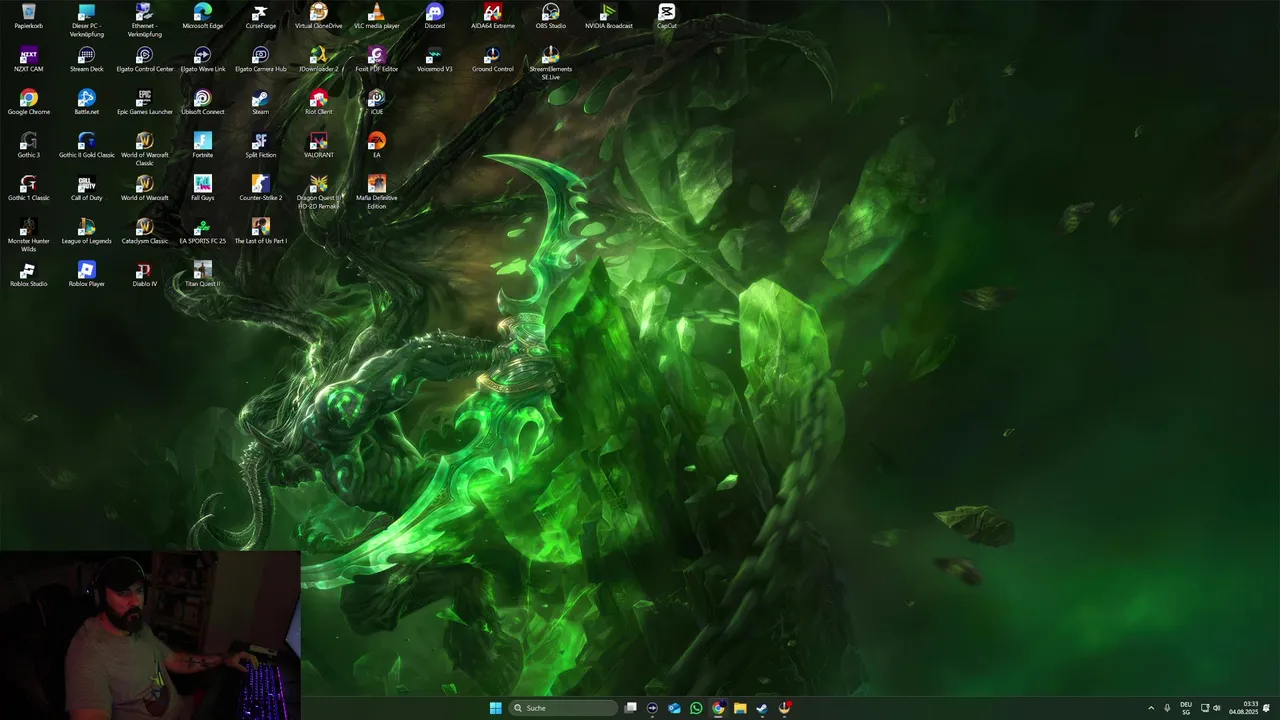
Task: Open the CapCut desktop icon
Action: 667,16
